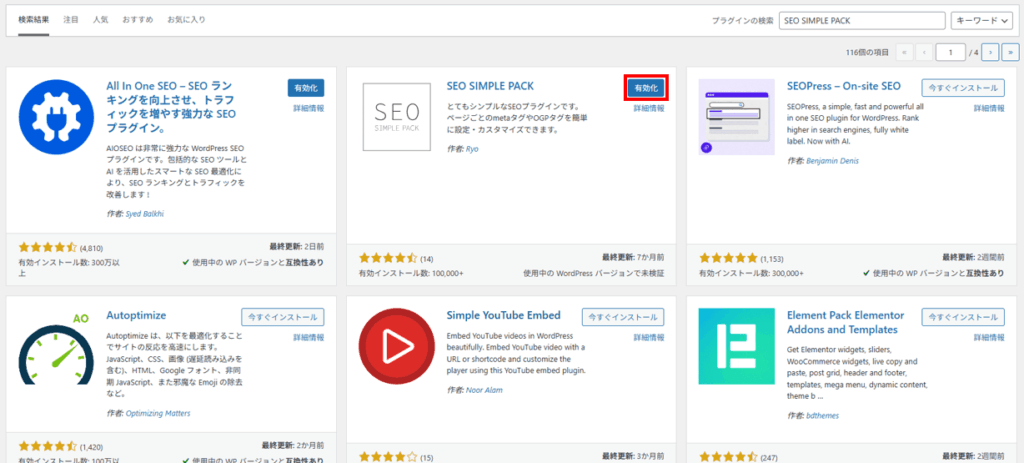Click the Simple YouTube Embed play icon
The width and height of the screenshot is (1024, 463).
pyautogui.click(x=397, y=346)
